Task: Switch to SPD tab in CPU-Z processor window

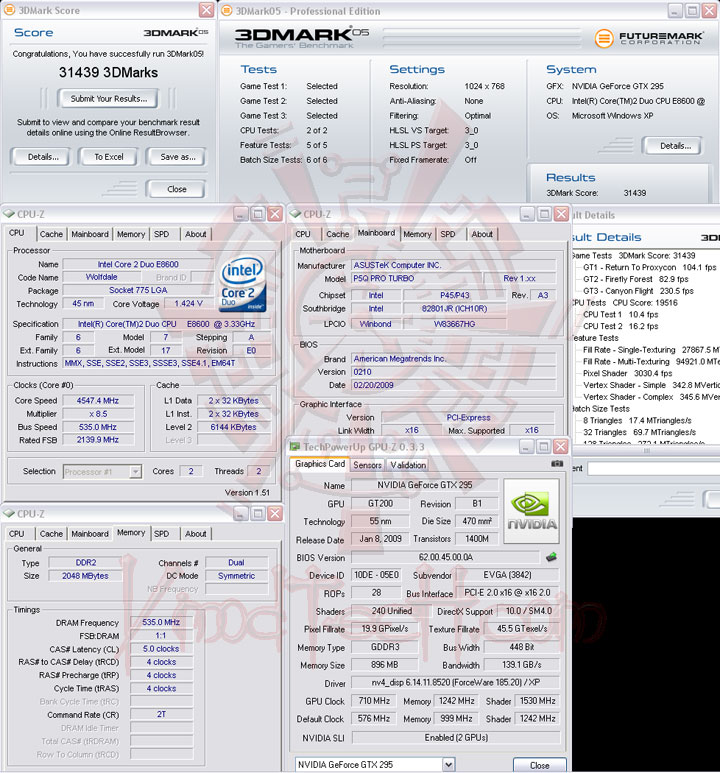Action: (161, 234)
